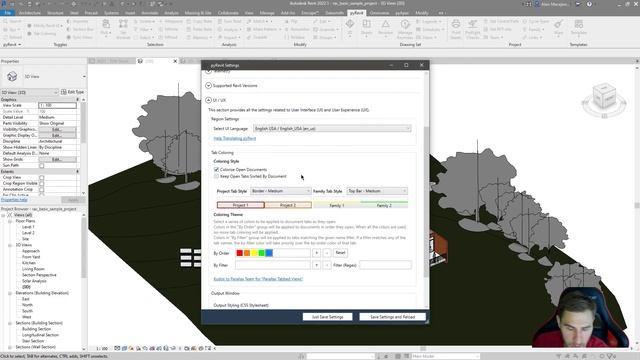Click the Reset button for By Order colors
The image size is (640, 360).
pyautogui.click(x=340, y=253)
